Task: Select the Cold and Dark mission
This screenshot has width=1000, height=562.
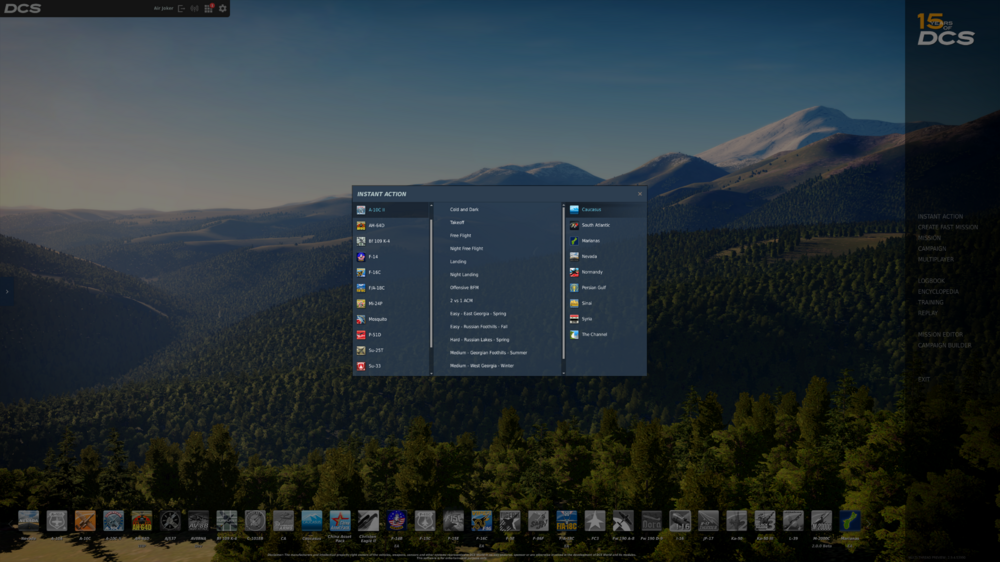Action: pos(464,209)
